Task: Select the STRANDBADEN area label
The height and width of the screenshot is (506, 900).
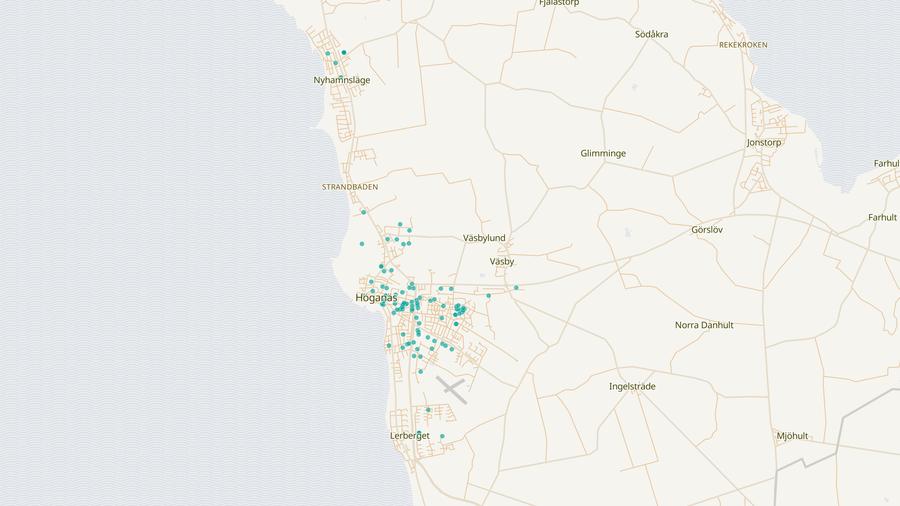Action: click(x=350, y=187)
